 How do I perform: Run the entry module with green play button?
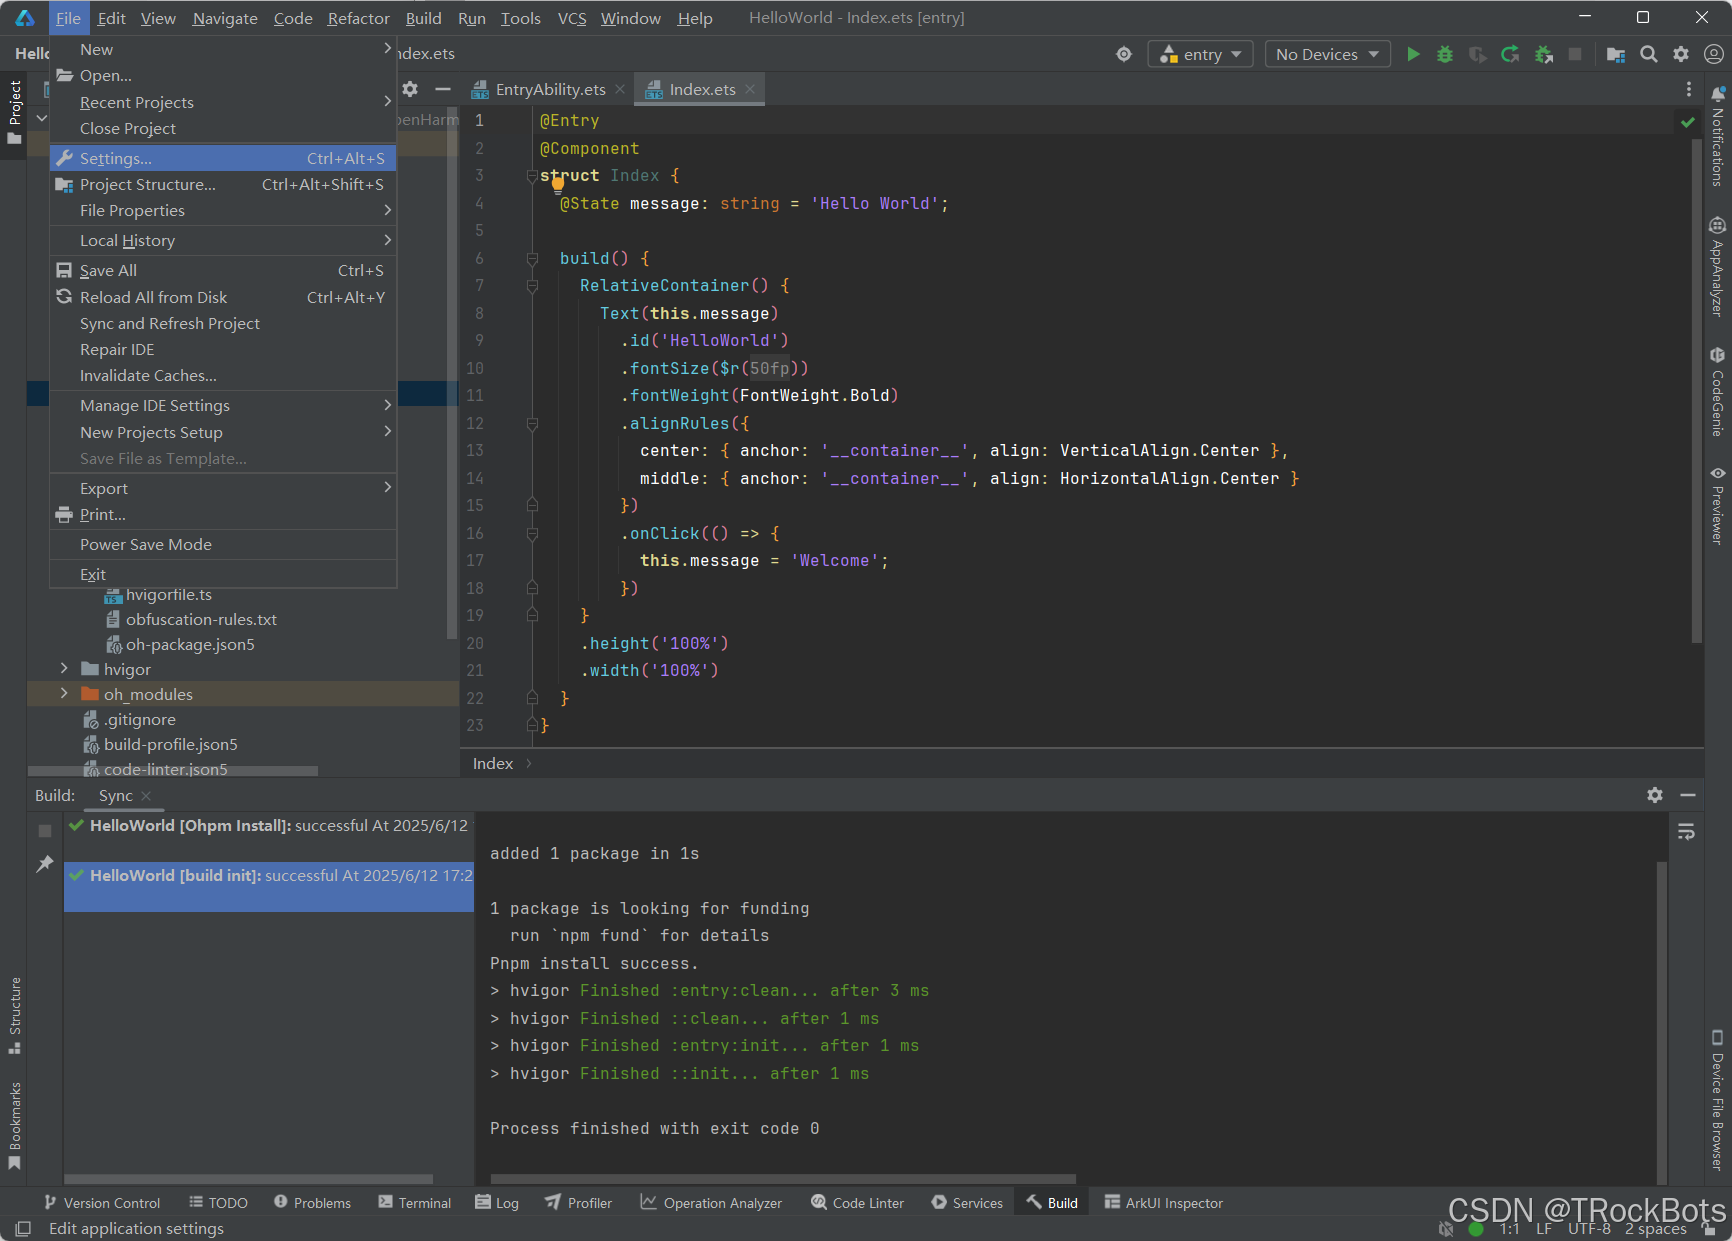click(1413, 54)
